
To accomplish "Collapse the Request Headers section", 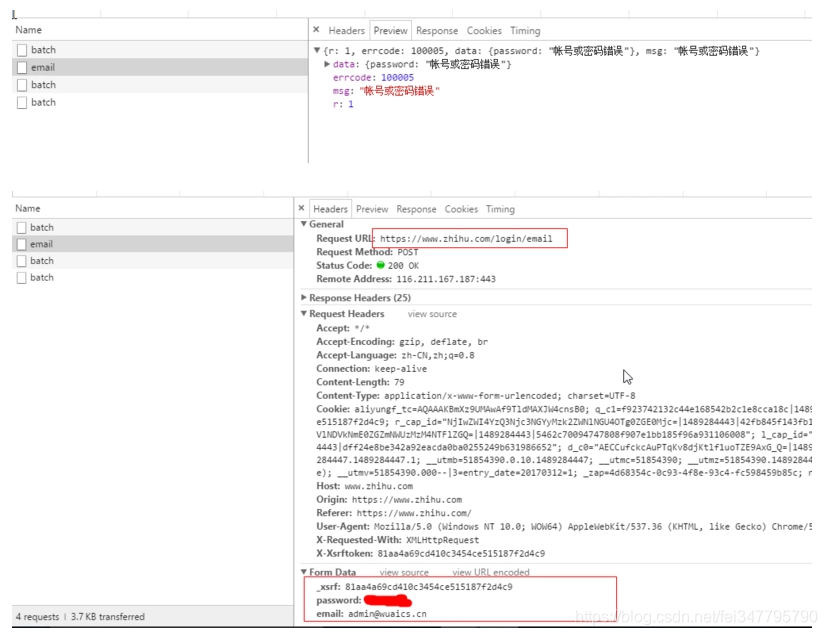I will 304,313.
